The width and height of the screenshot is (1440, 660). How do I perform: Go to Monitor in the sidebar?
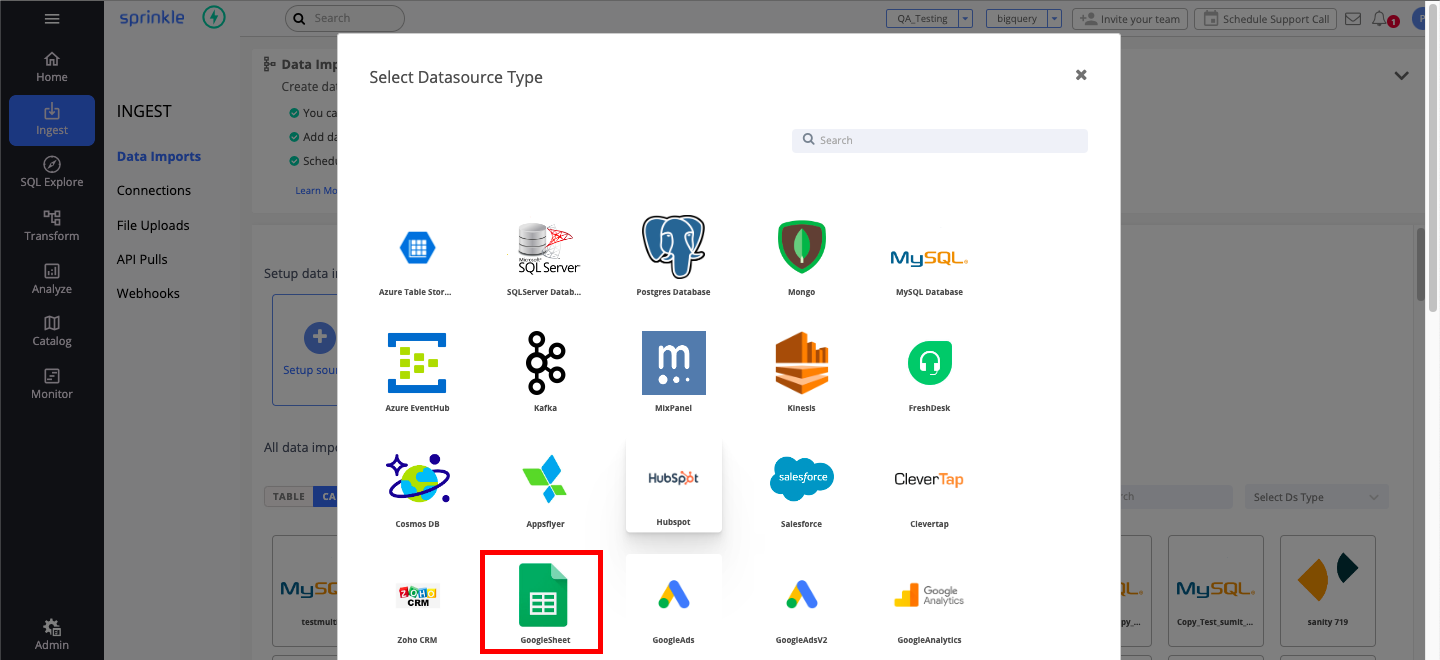pos(52,384)
